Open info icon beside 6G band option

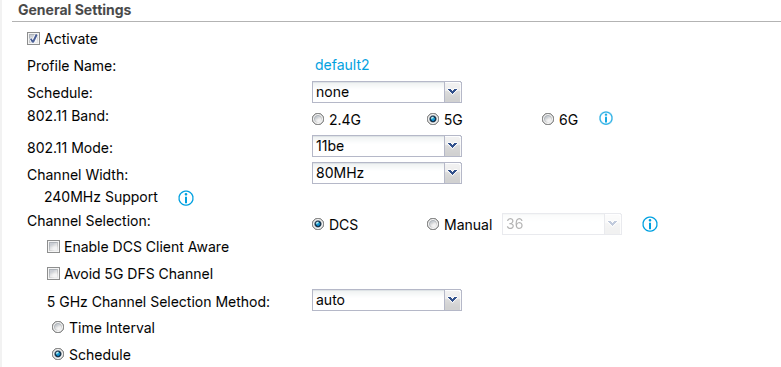606,119
